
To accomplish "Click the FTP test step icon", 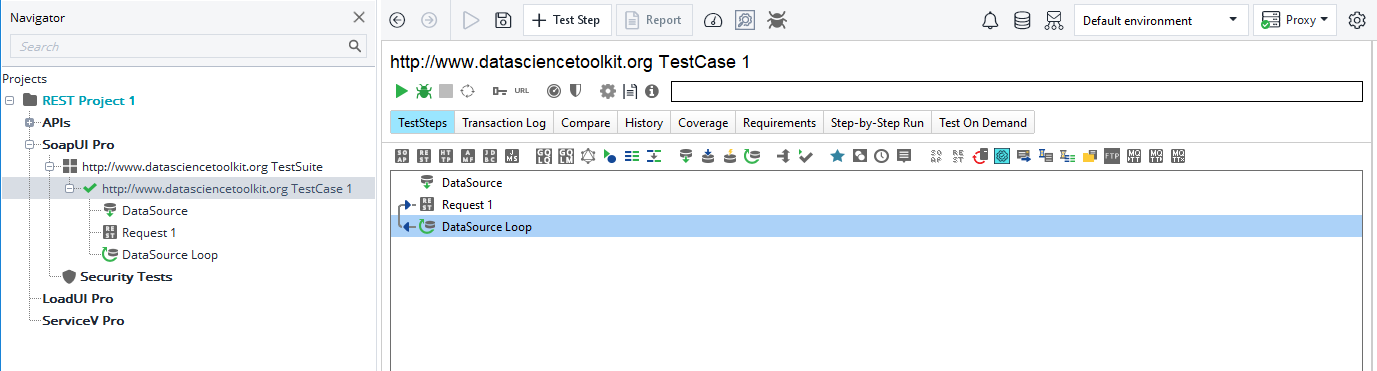I will [x=1111, y=155].
